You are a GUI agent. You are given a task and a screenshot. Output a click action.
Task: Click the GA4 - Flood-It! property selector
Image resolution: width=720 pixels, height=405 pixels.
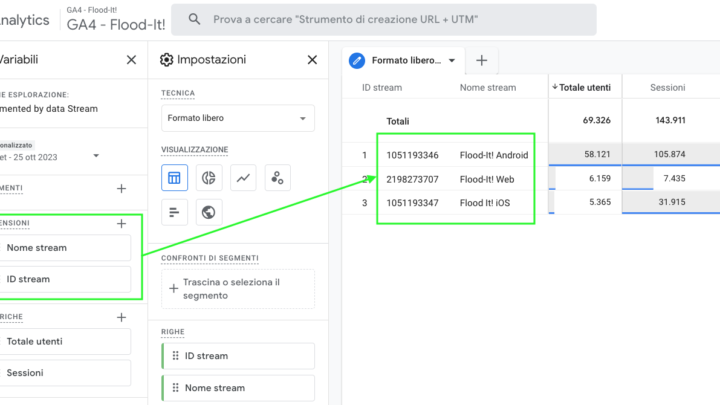pos(116,19)
